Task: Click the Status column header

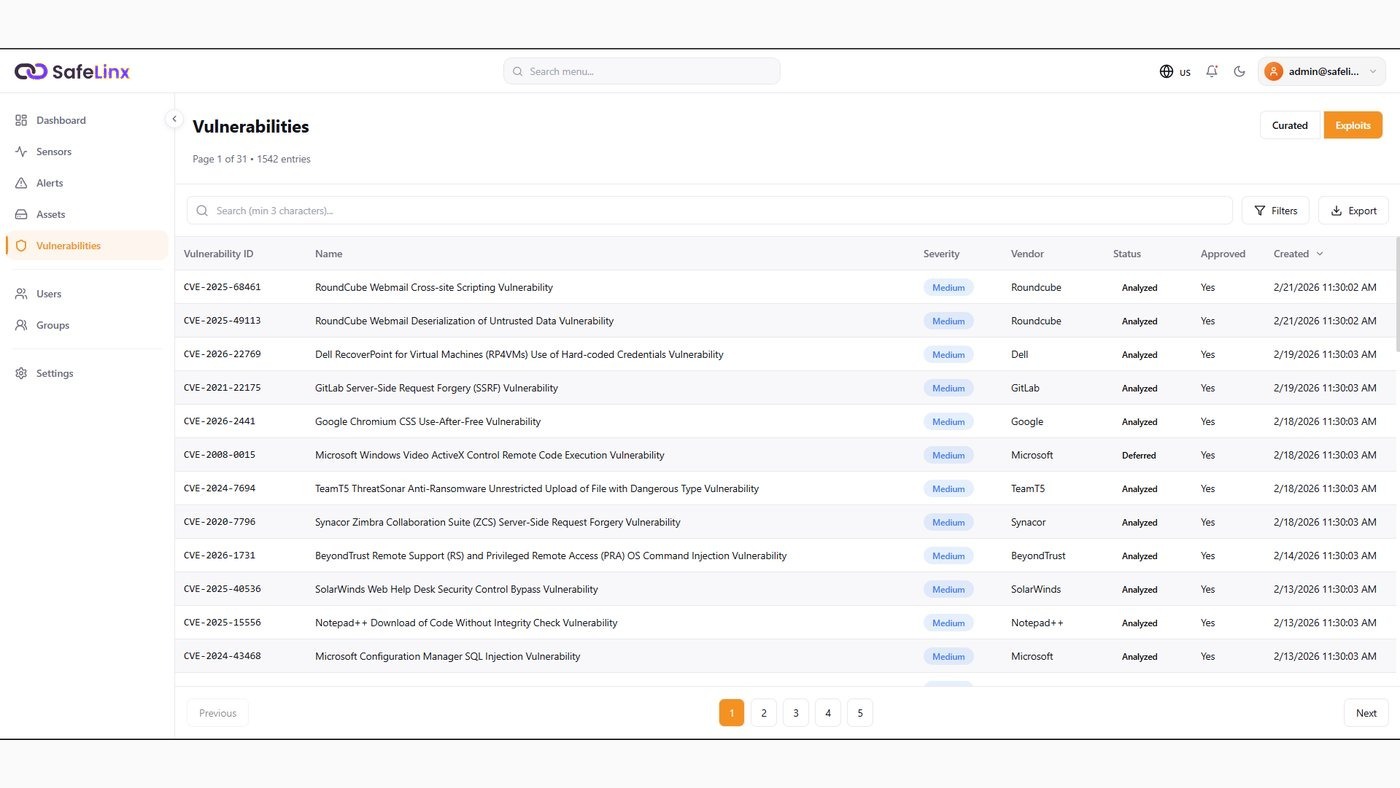Action: click(1127, 254)
